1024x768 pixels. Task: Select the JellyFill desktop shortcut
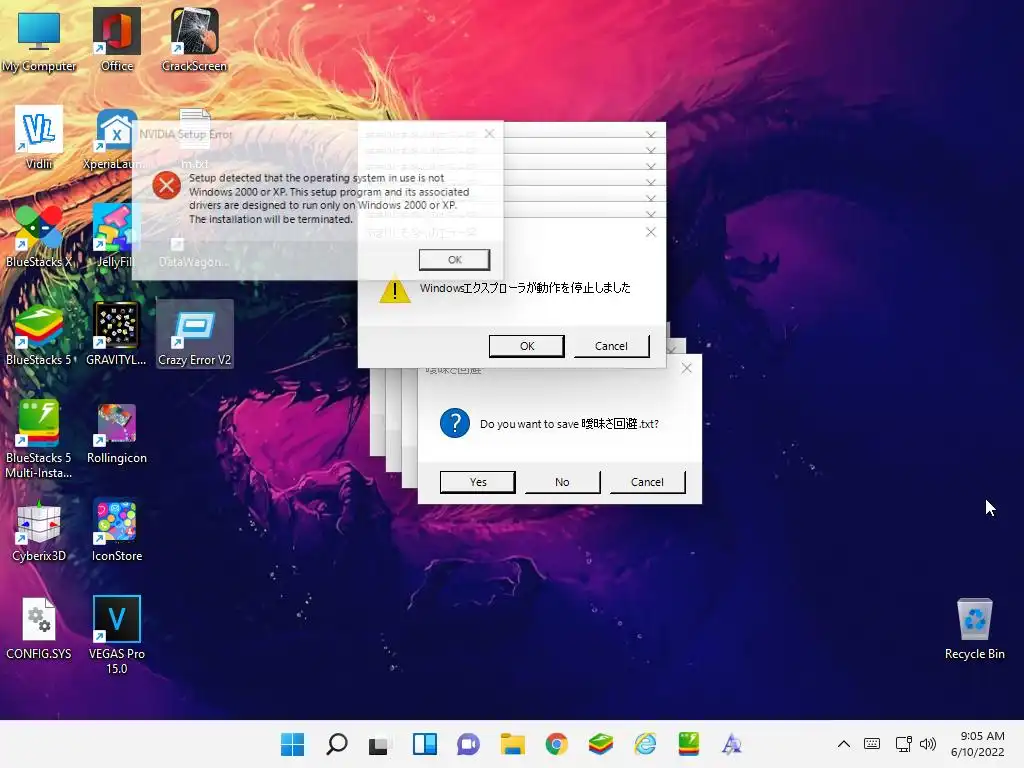(x=116, y=235)
